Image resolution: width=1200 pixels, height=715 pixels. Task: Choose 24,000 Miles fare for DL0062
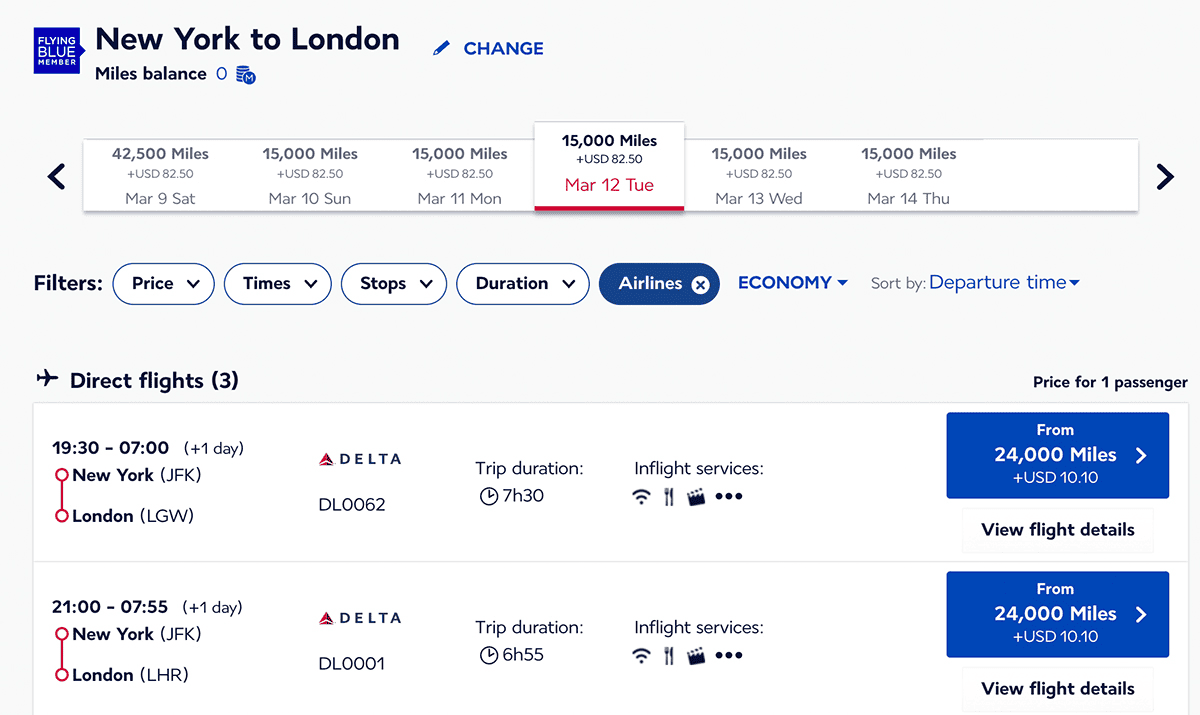(x=1058, y=455)
